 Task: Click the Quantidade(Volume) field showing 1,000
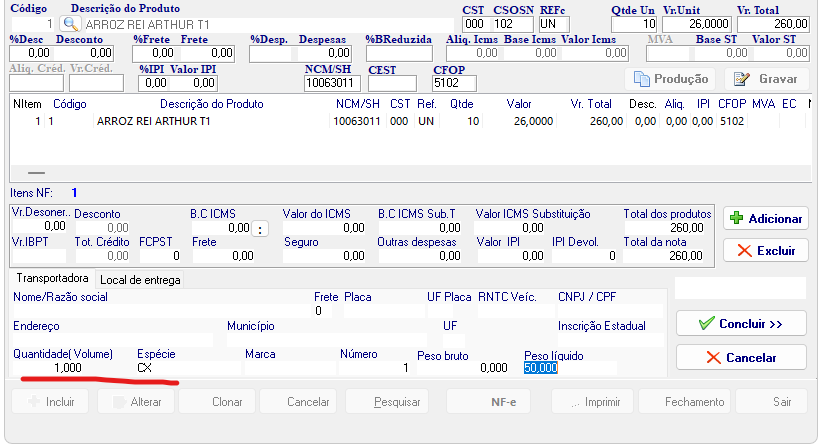click(x=48, y=368)
